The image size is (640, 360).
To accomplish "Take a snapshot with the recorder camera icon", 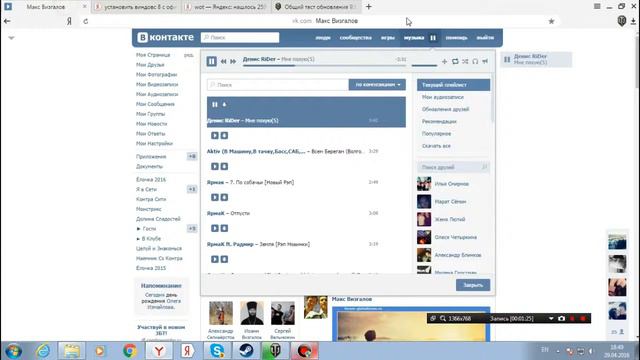I will point(562,318).
